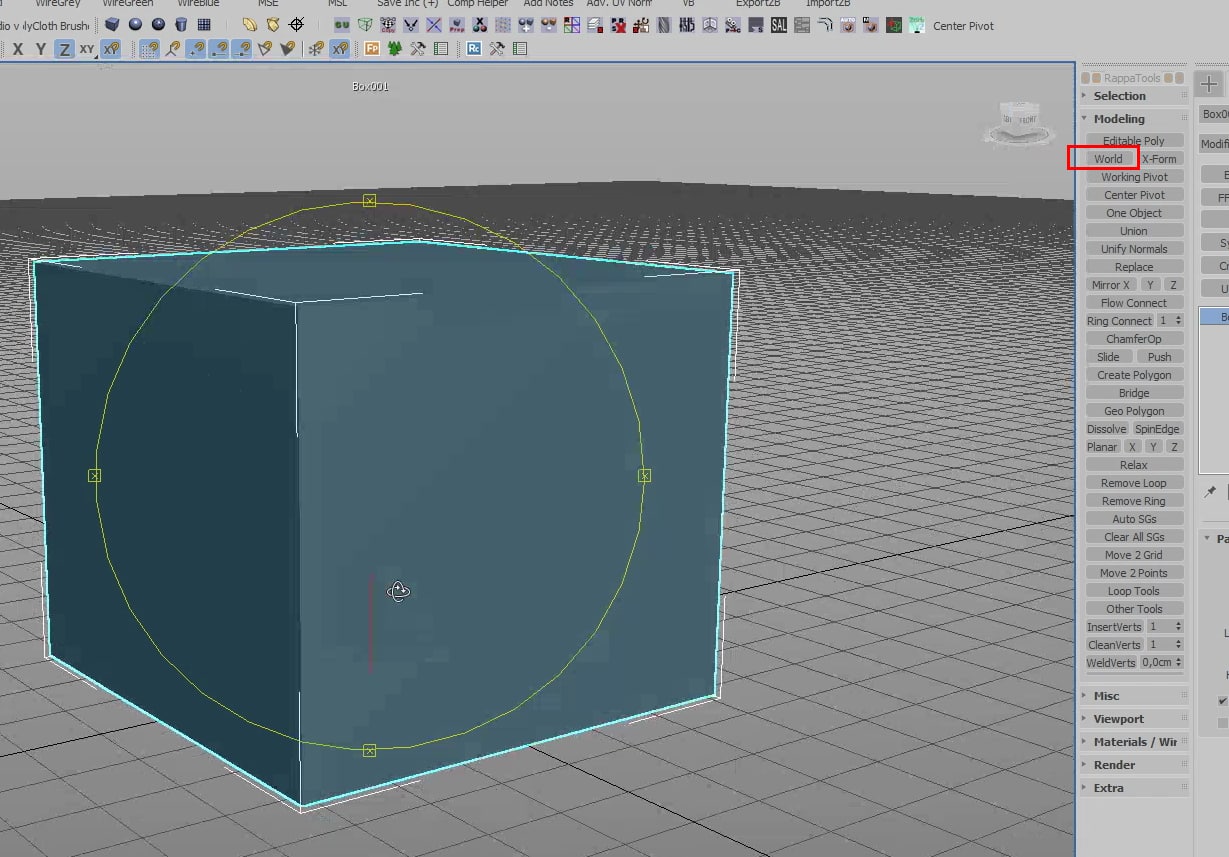Click the Save Inc (+) toolbar item
The image size is (1229, 857).
tap(407, 4)
